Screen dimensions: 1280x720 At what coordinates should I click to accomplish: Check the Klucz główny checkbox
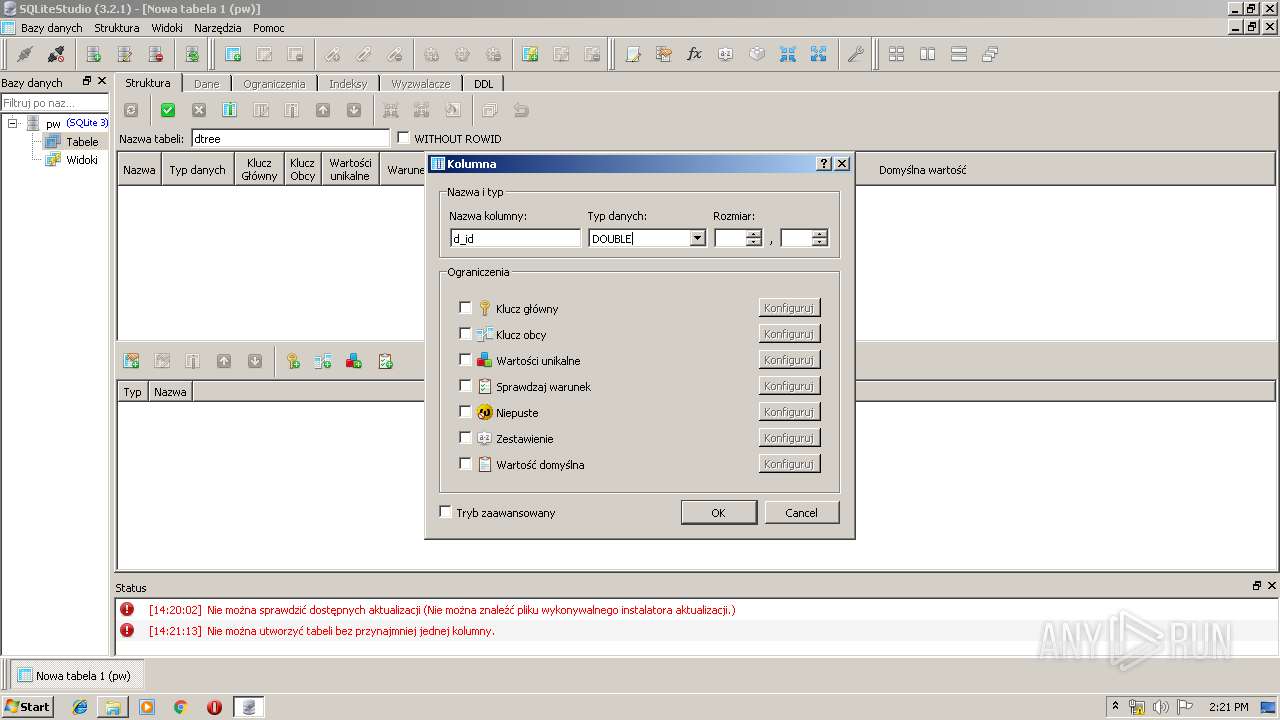point(465,308)
